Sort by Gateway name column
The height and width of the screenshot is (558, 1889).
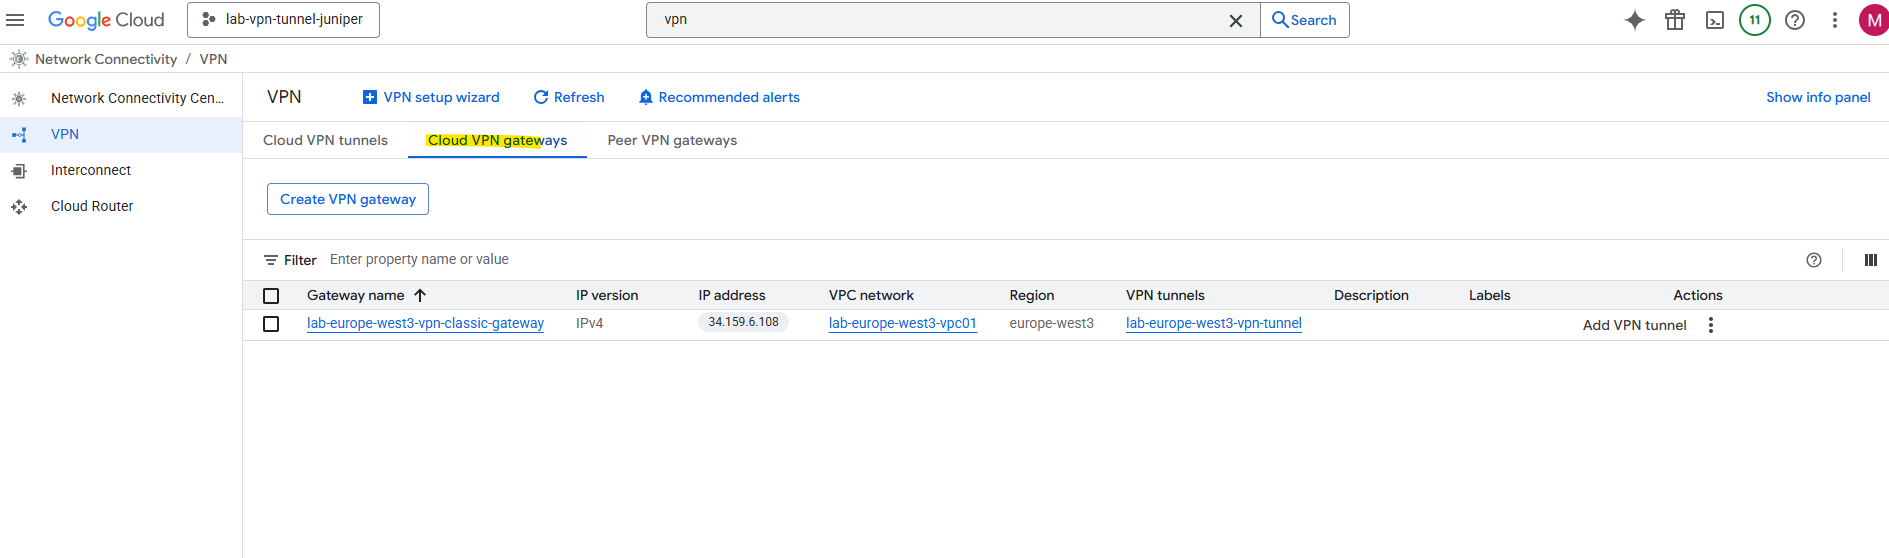(x=356, y=295)
